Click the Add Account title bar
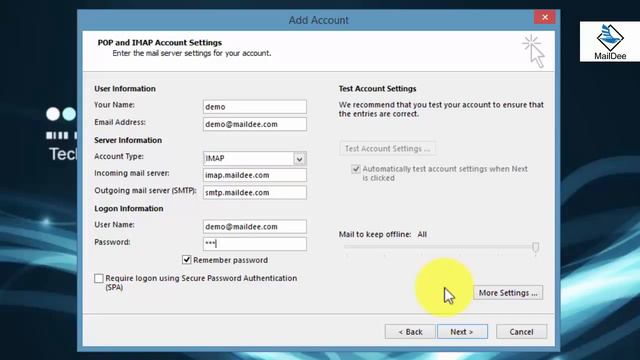Viewport: 640px width, 360px height. (318, 20)
